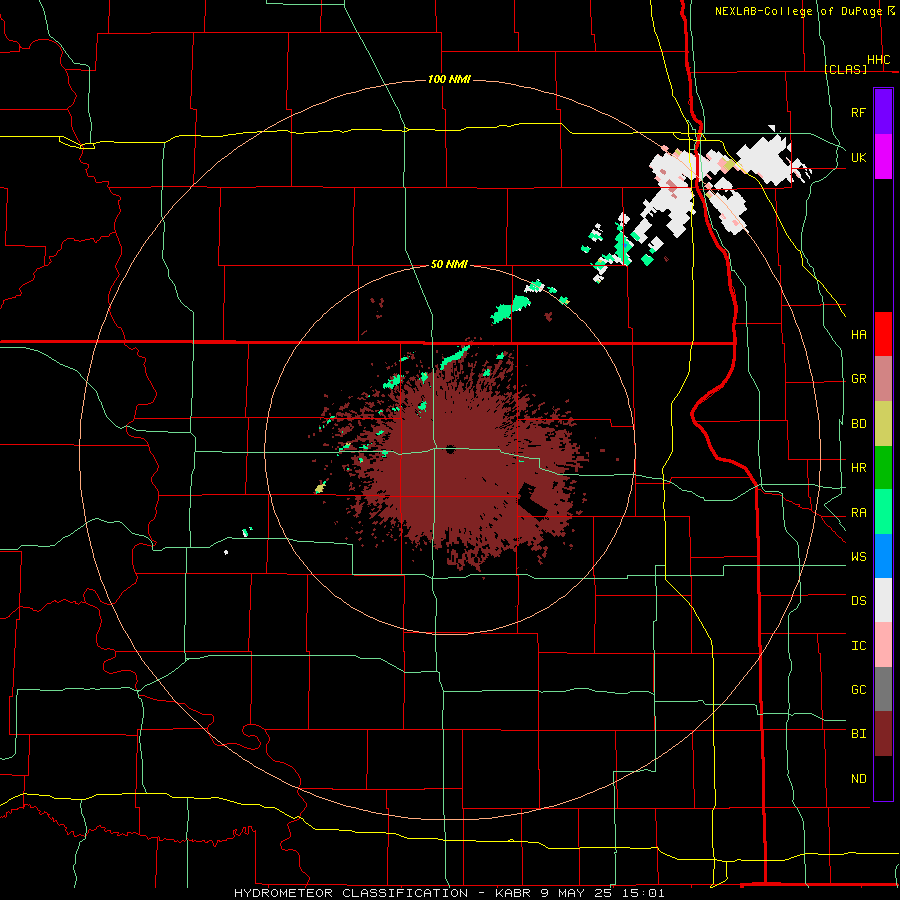The height and width of the screenshot is (900, 900).
Task: Click the dark red BI legend swatch
Action: click(x=883, y=734)
